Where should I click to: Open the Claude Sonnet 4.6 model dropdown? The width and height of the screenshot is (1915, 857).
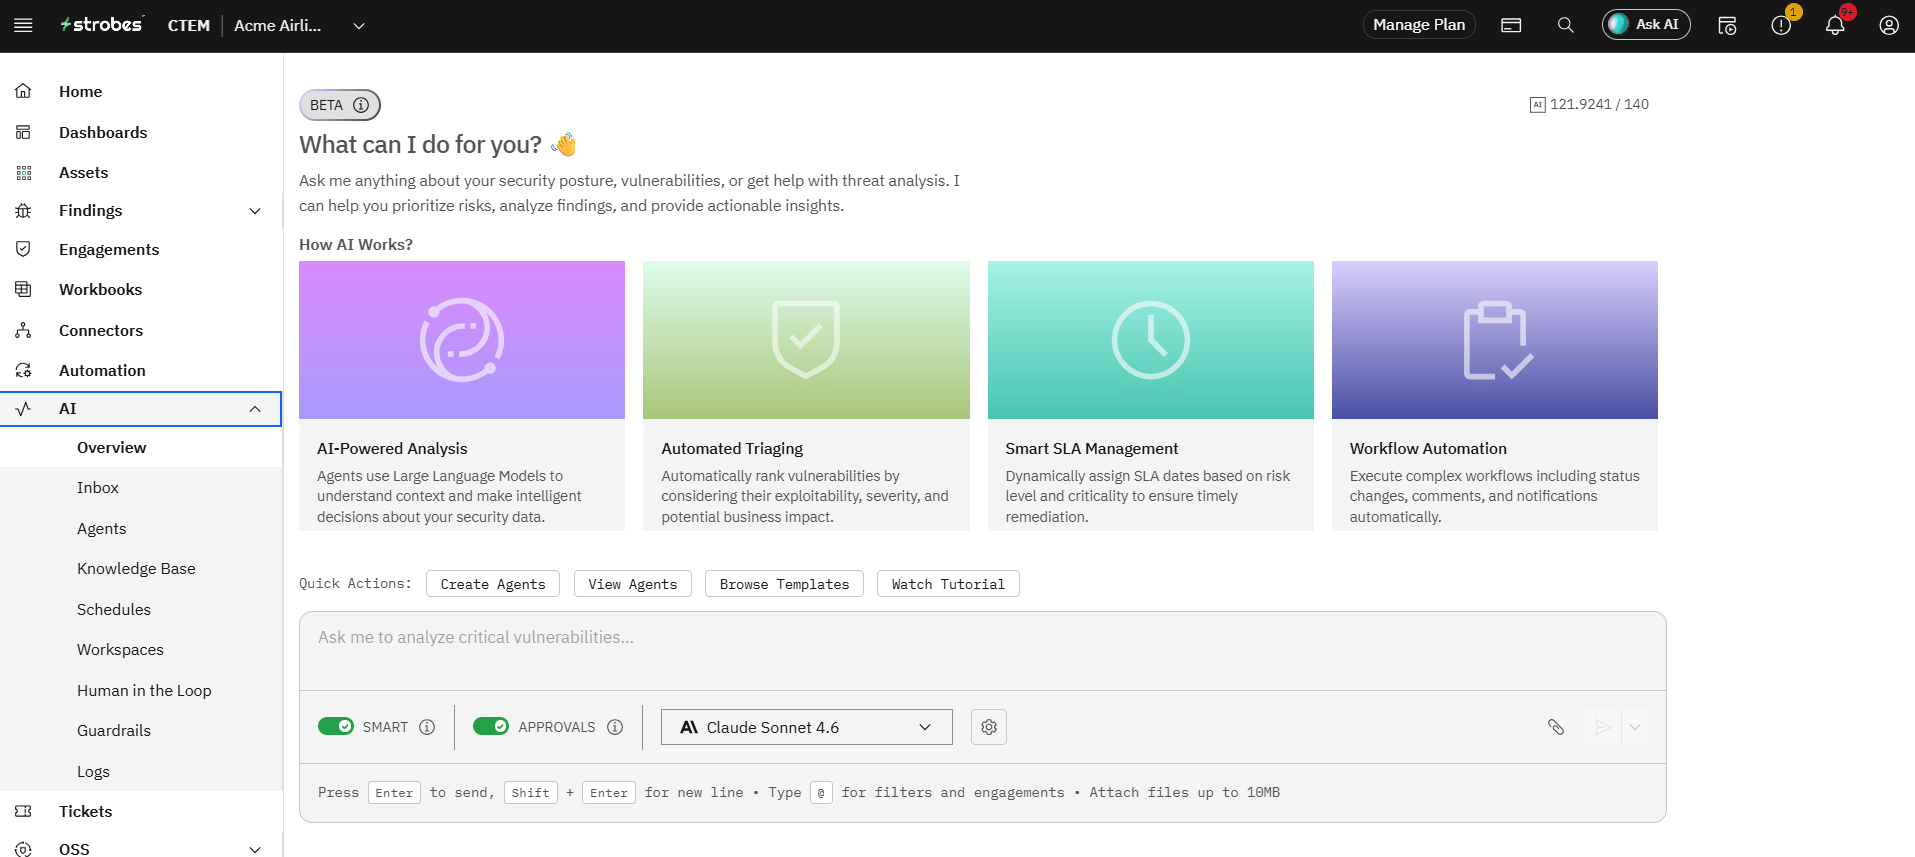pos(807,727)
